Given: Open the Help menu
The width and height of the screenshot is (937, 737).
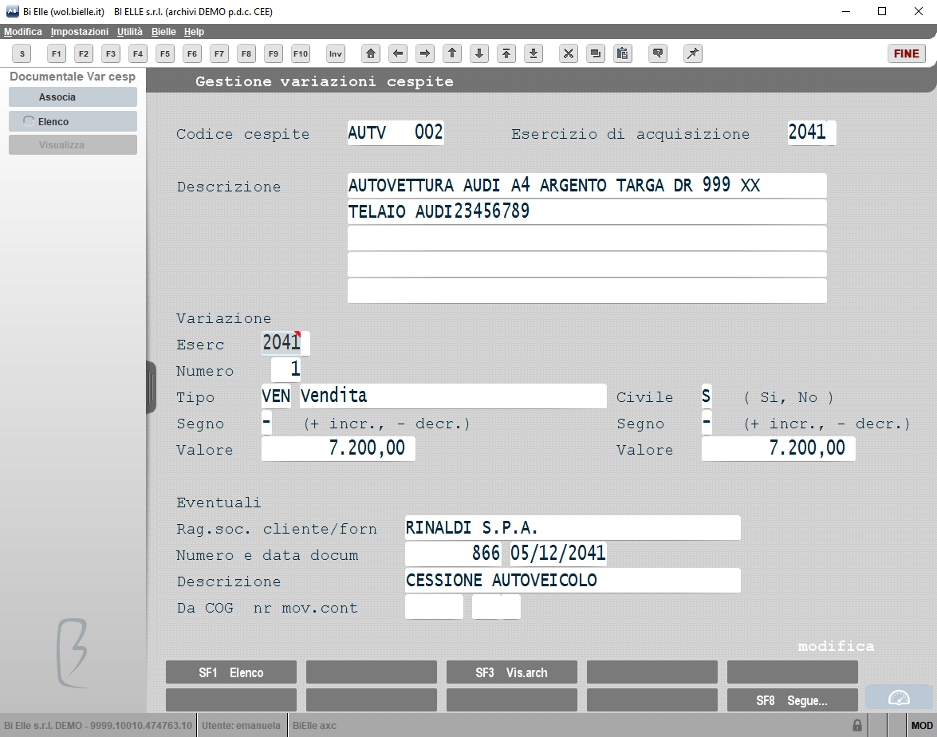Looking at the screenshot, I should point(194,32).
